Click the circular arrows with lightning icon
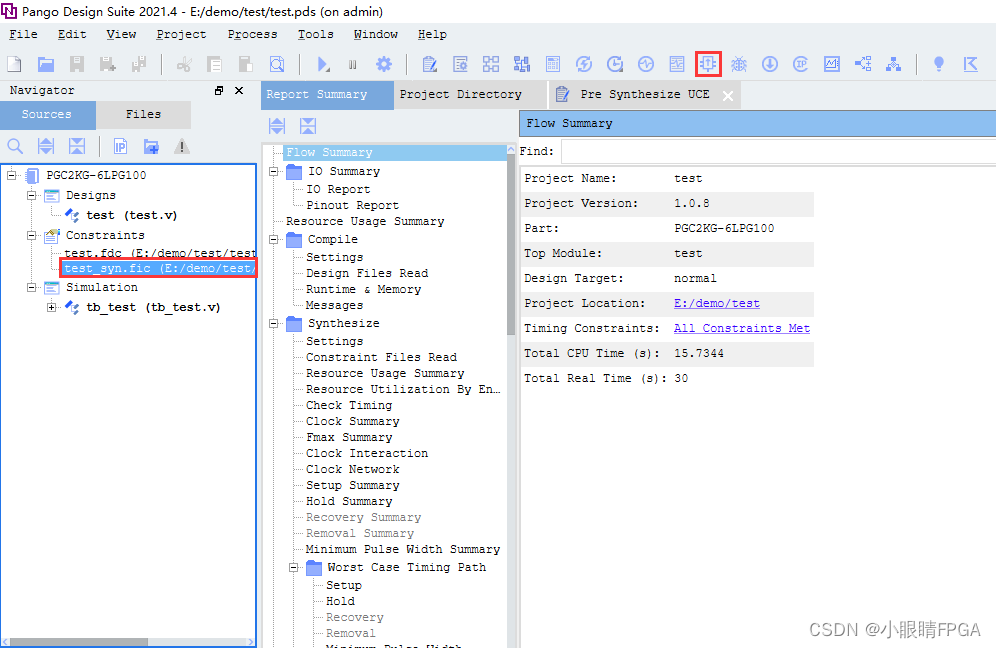Image resolution: width=996 pixels, height=648 pixels. tap(584, 64)
